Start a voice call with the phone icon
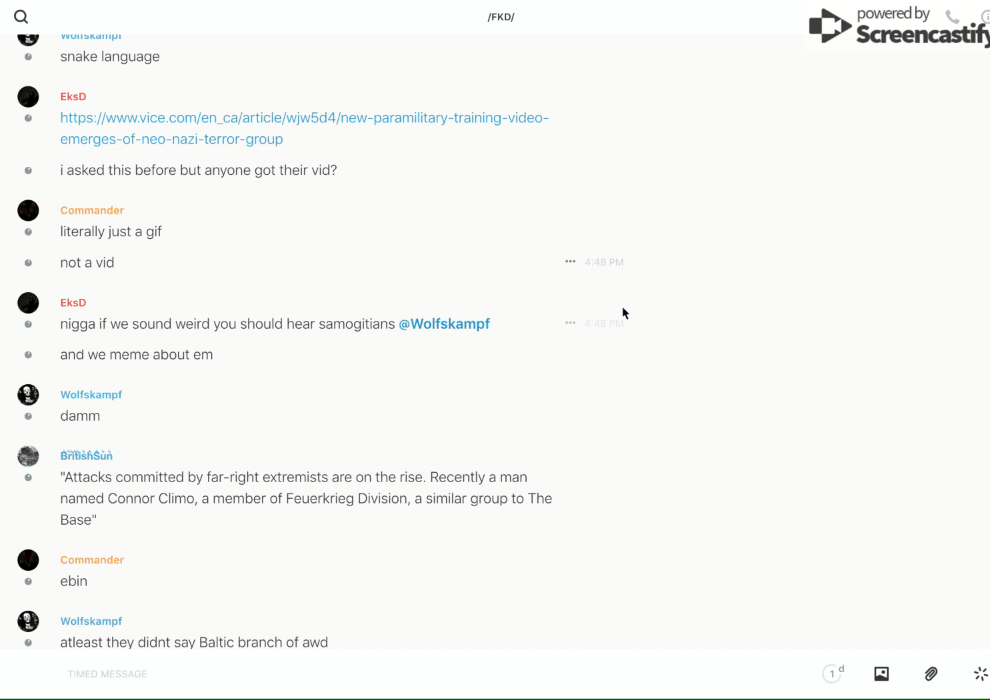990x700 pixels. pyautogui.click(x=952, y=17)
